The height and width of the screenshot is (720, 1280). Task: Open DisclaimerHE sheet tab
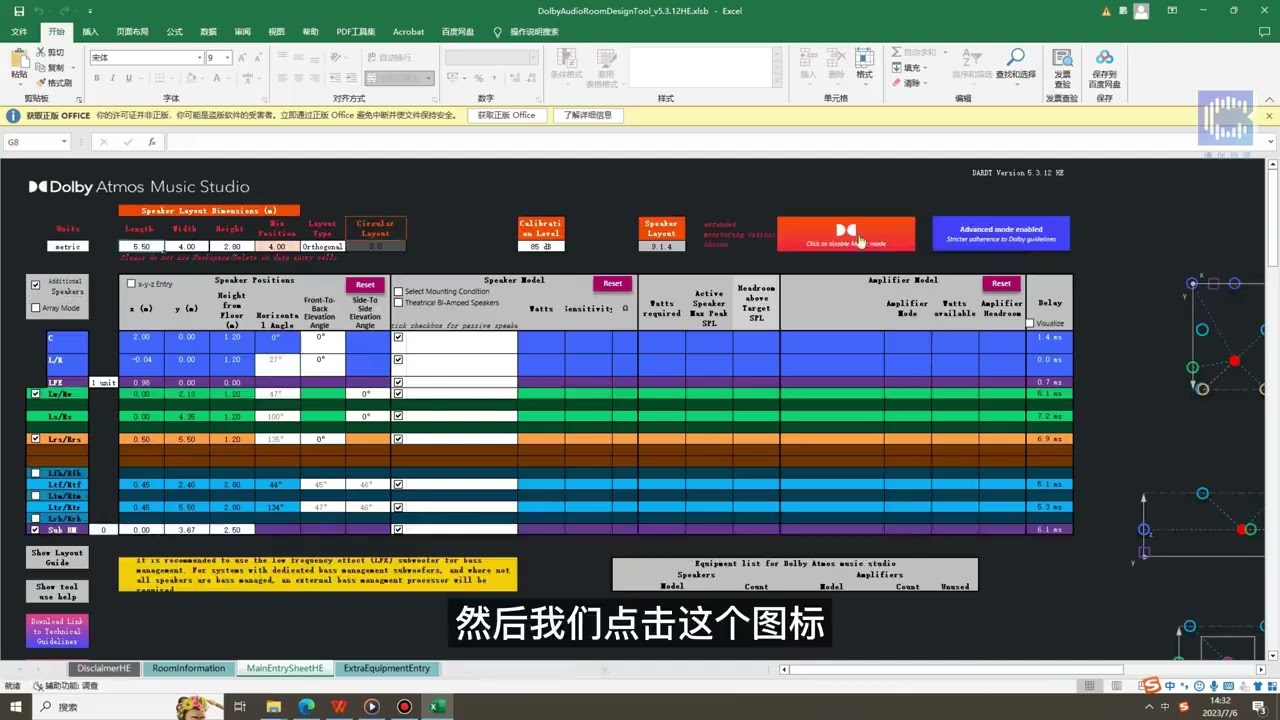[x=104, y=668]
